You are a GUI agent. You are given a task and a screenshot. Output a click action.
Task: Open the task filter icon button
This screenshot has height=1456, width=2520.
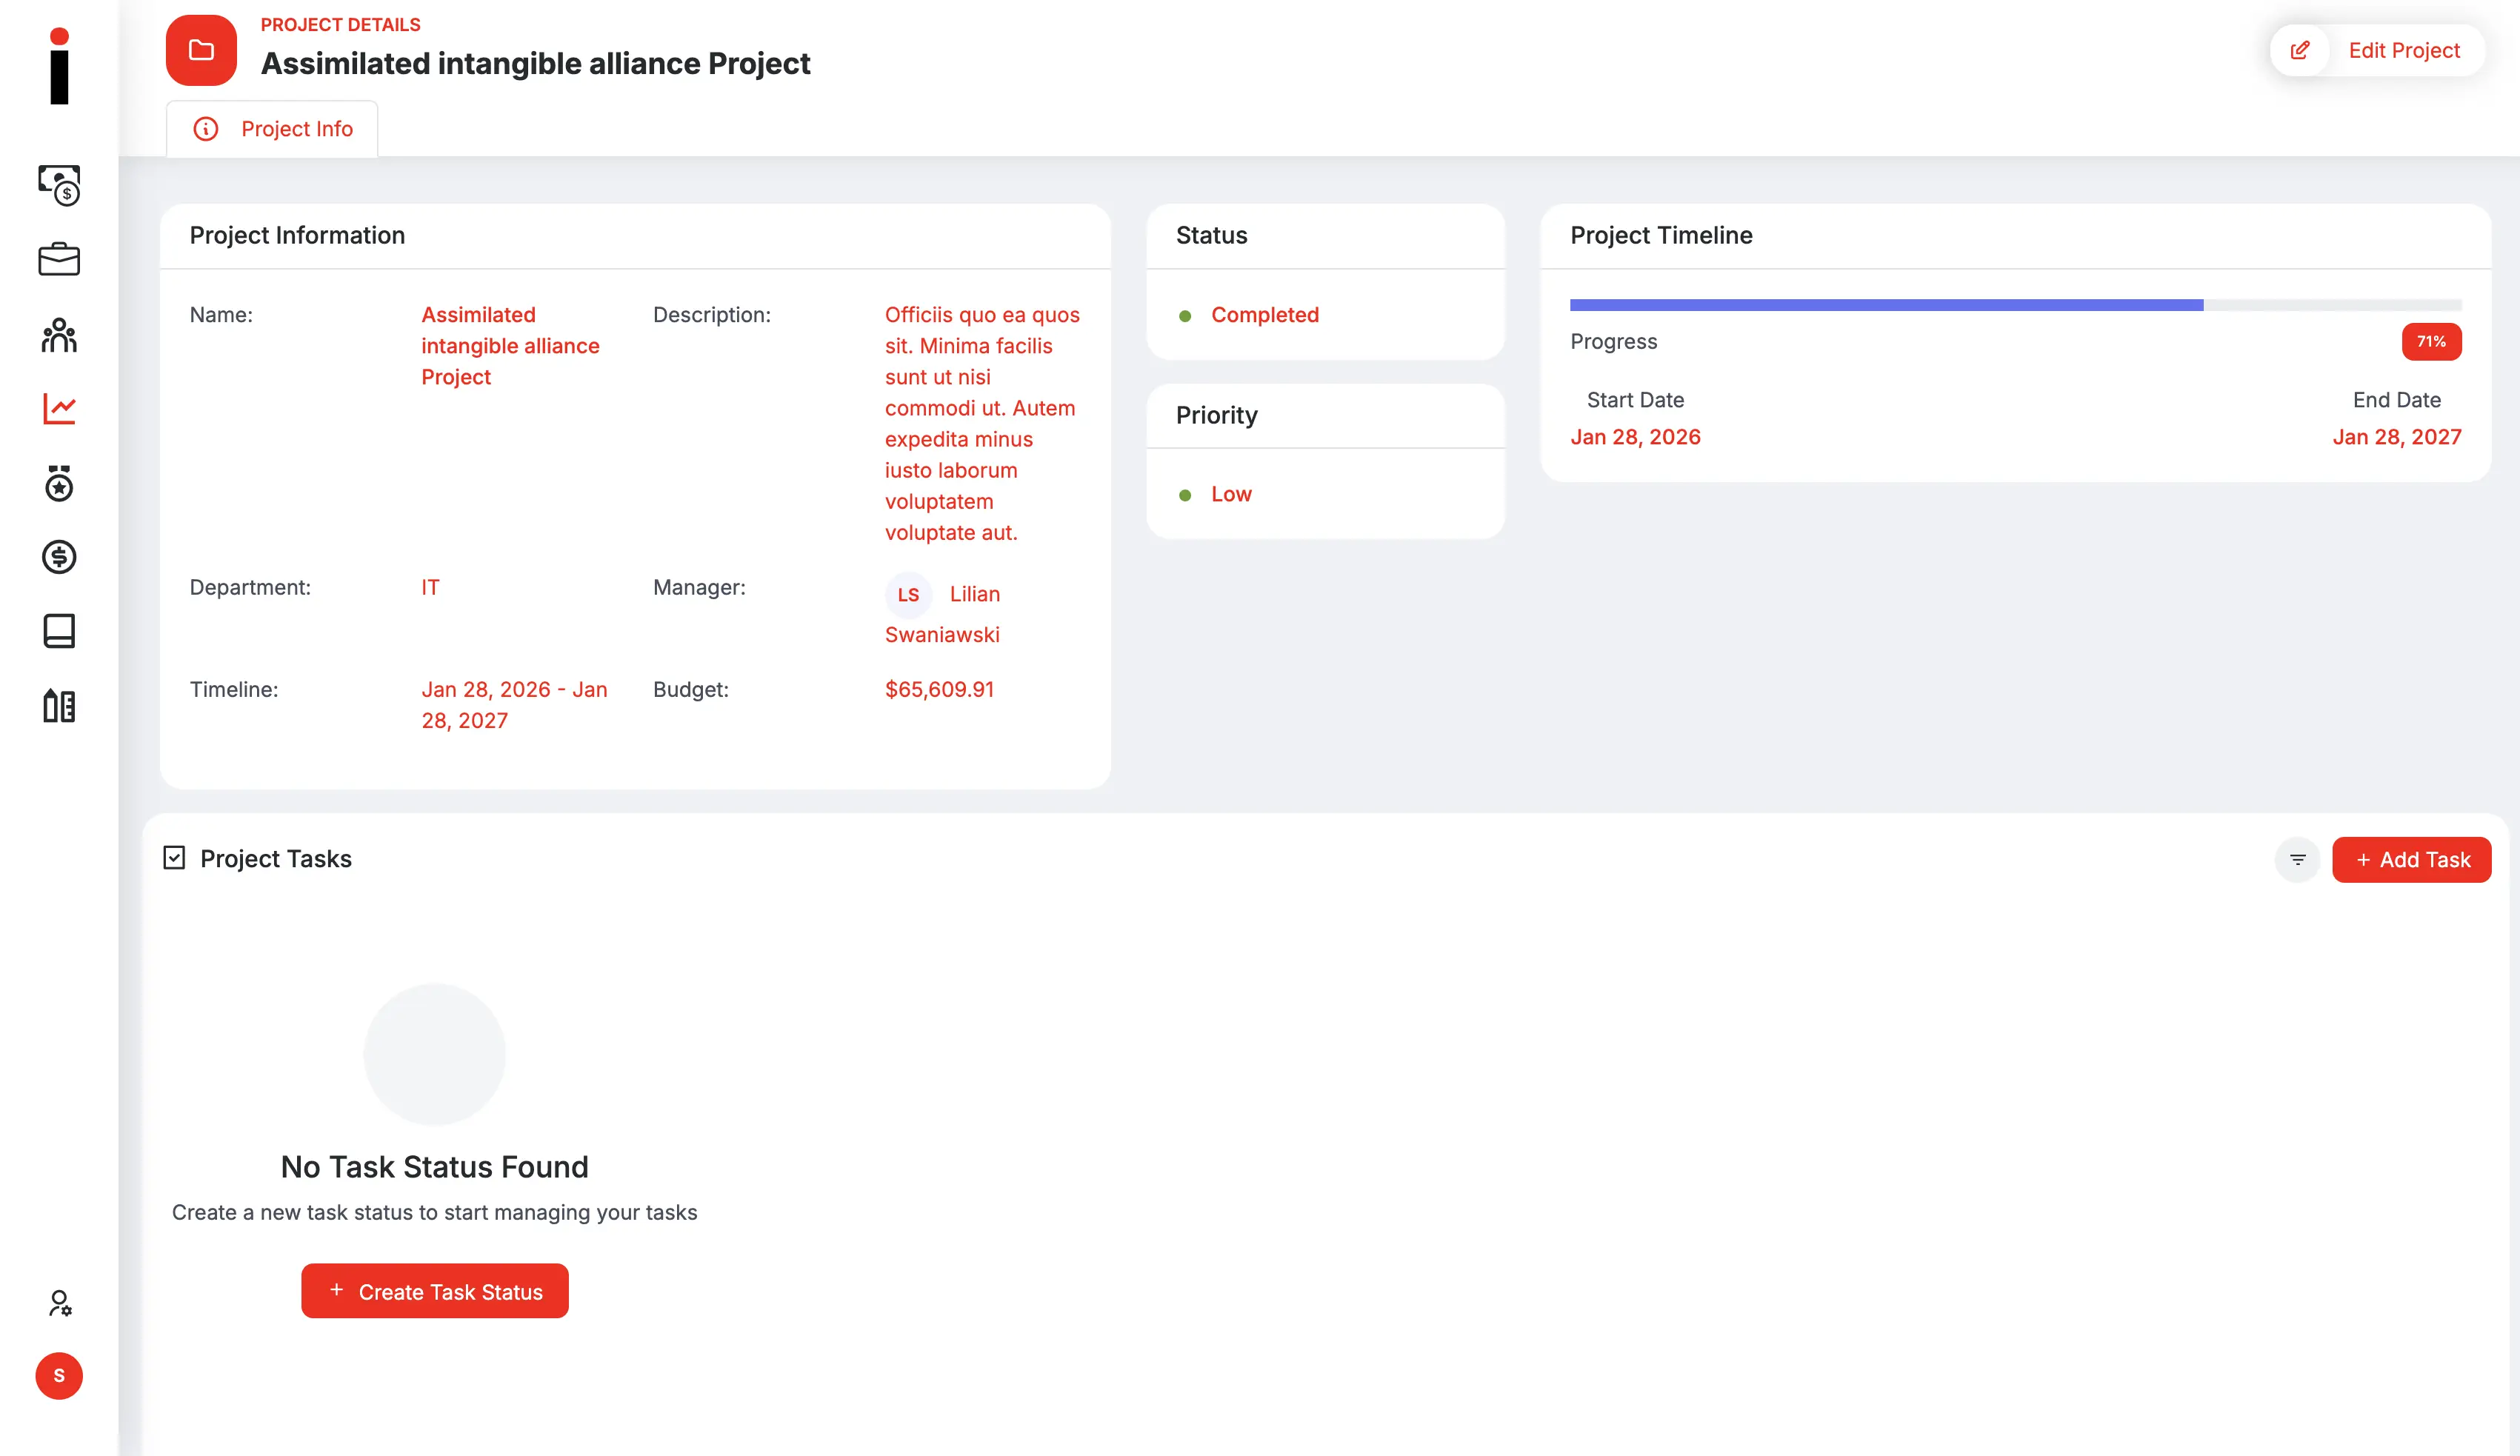point(2298,860)
